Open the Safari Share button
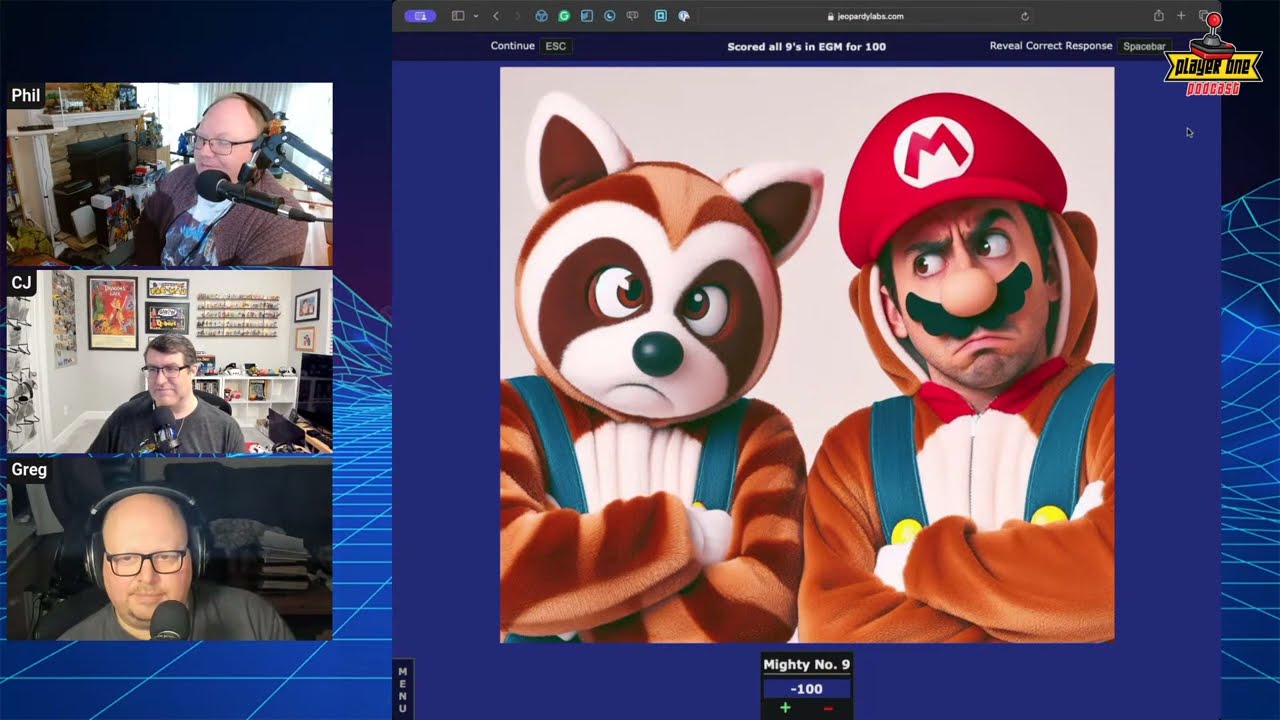 click(1159, 16)
